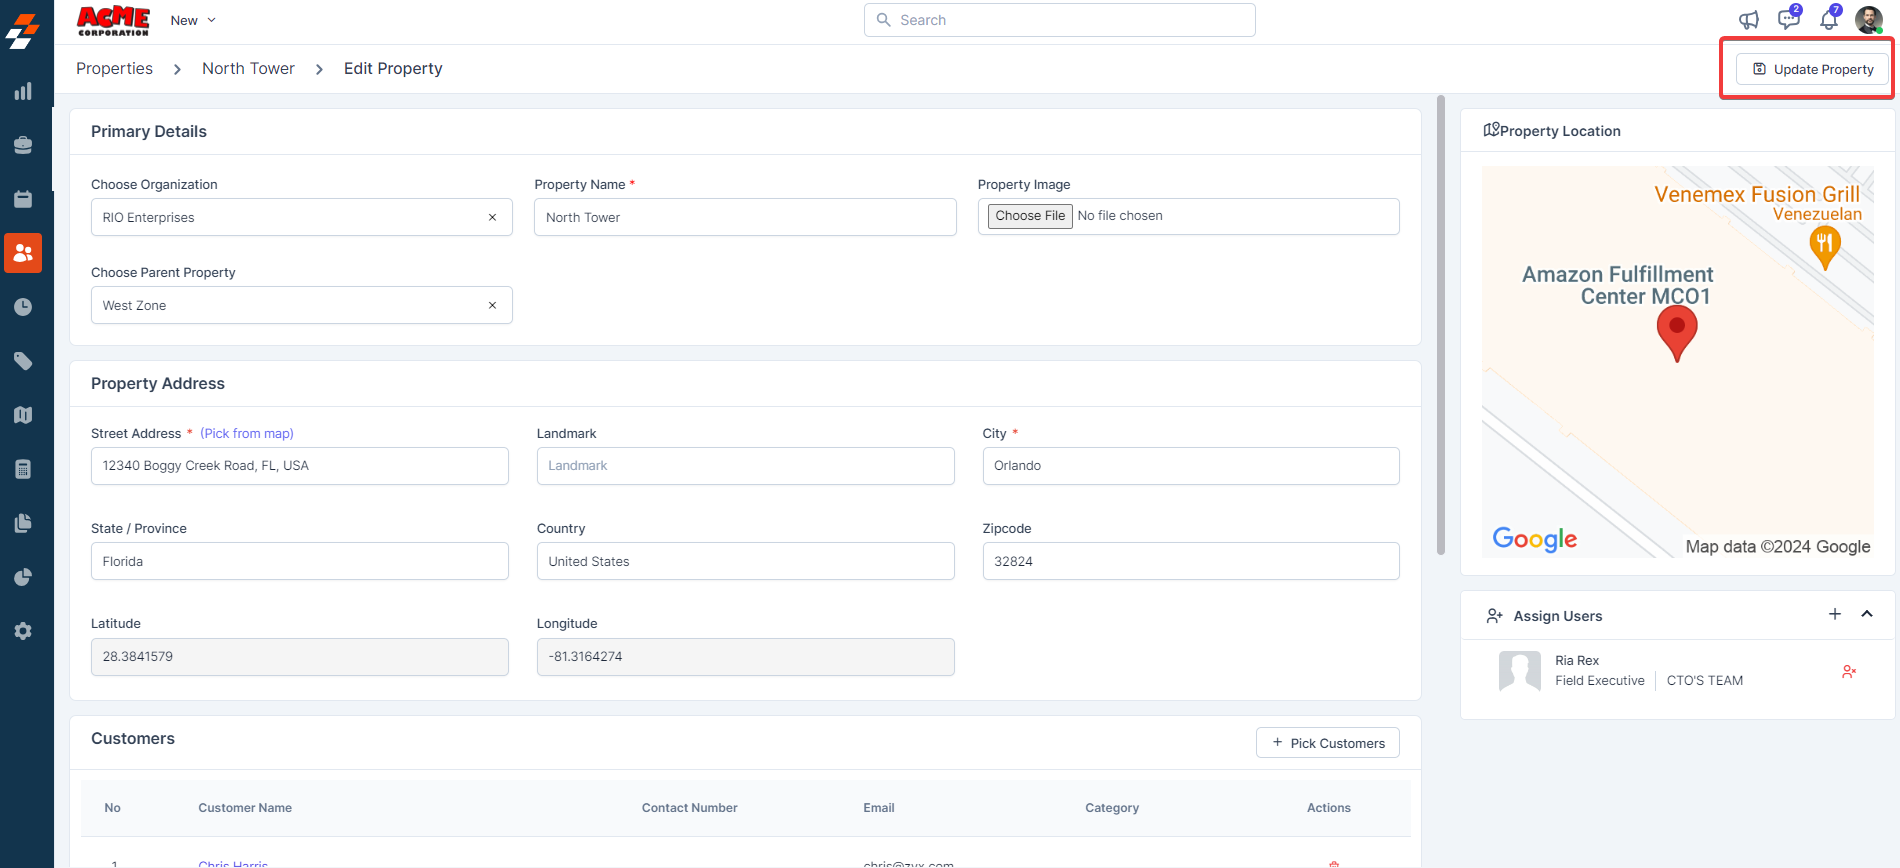Click the Update Property button
Viewport: 1900px width, 868px height.
coord(1812,69)
